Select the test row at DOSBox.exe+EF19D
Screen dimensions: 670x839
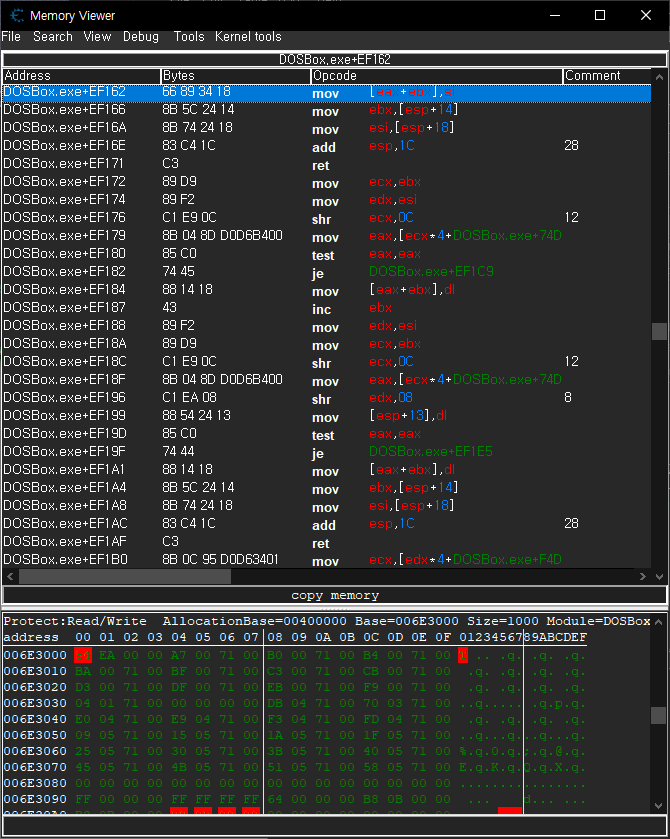(326, 434)
